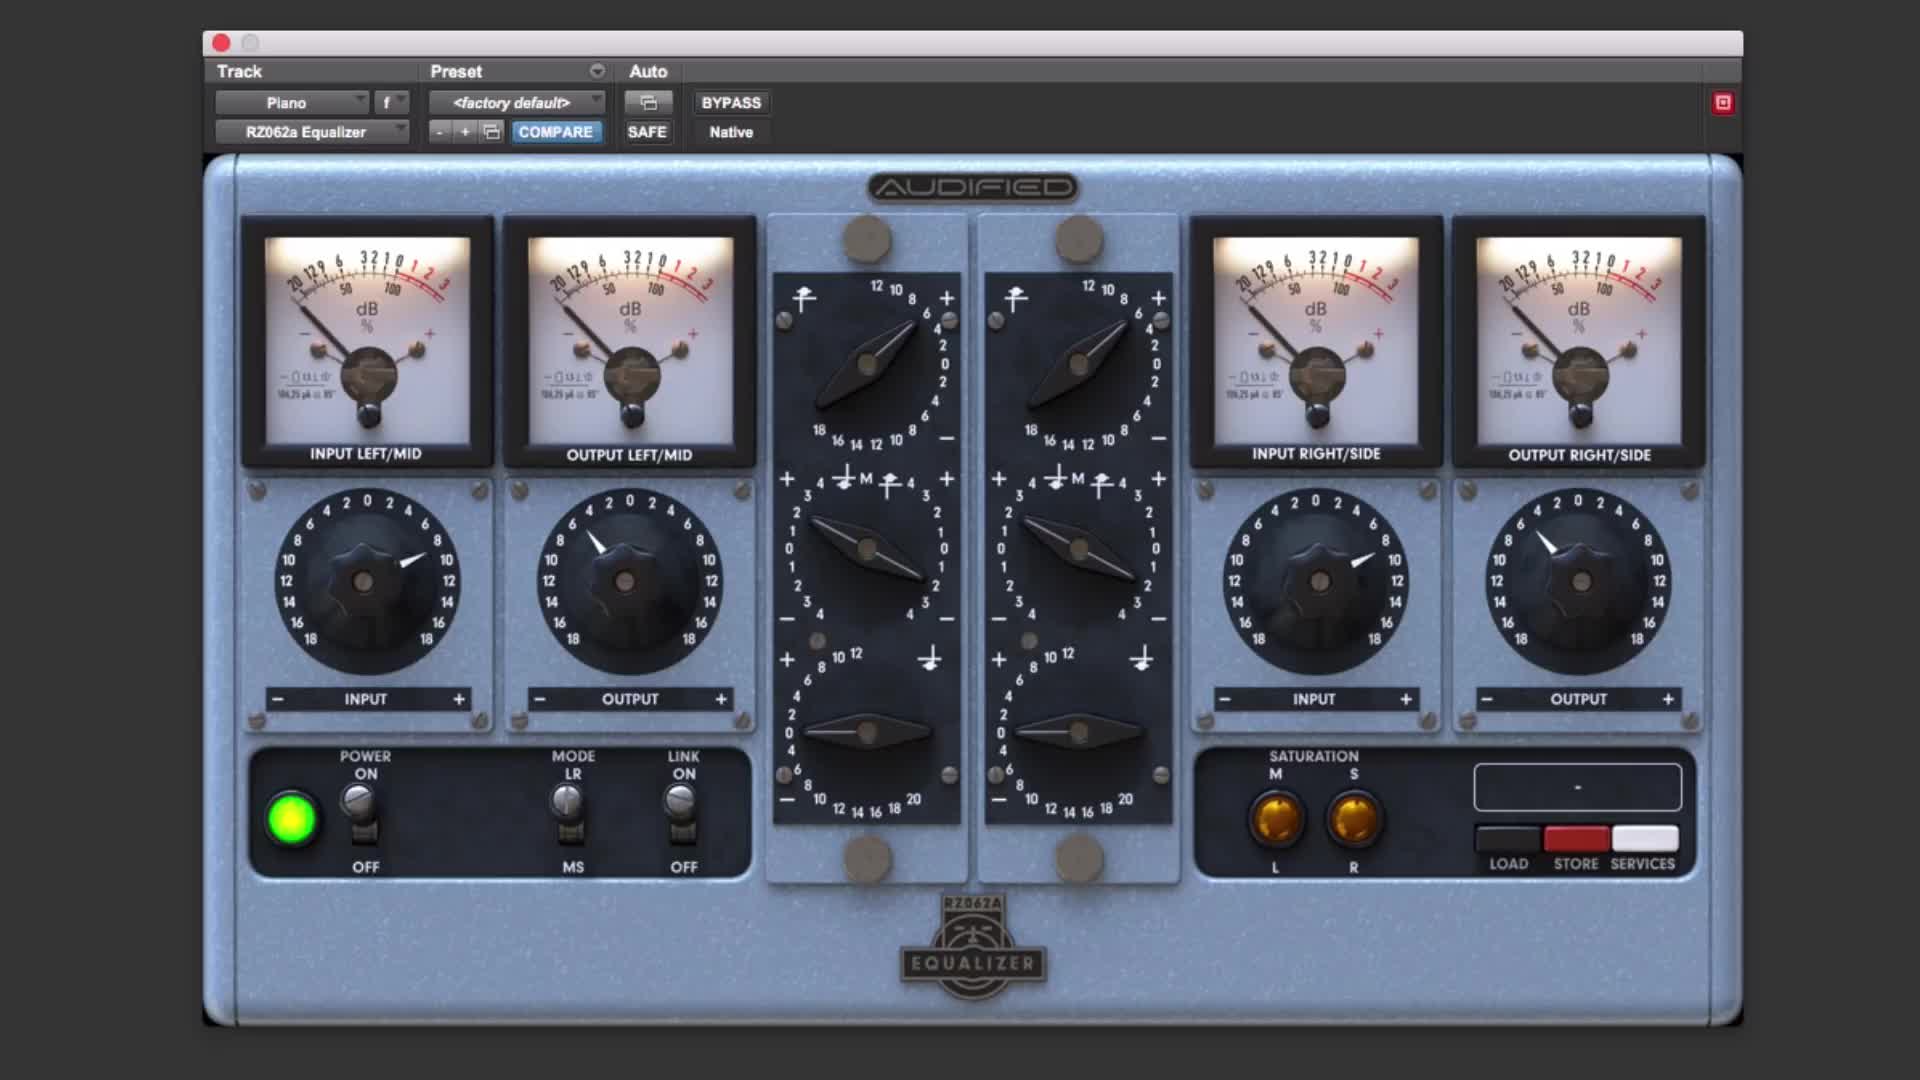Click the left module high shelf EQ knob
This screenshot has width=1920, height=1080.
pos(867,365)
